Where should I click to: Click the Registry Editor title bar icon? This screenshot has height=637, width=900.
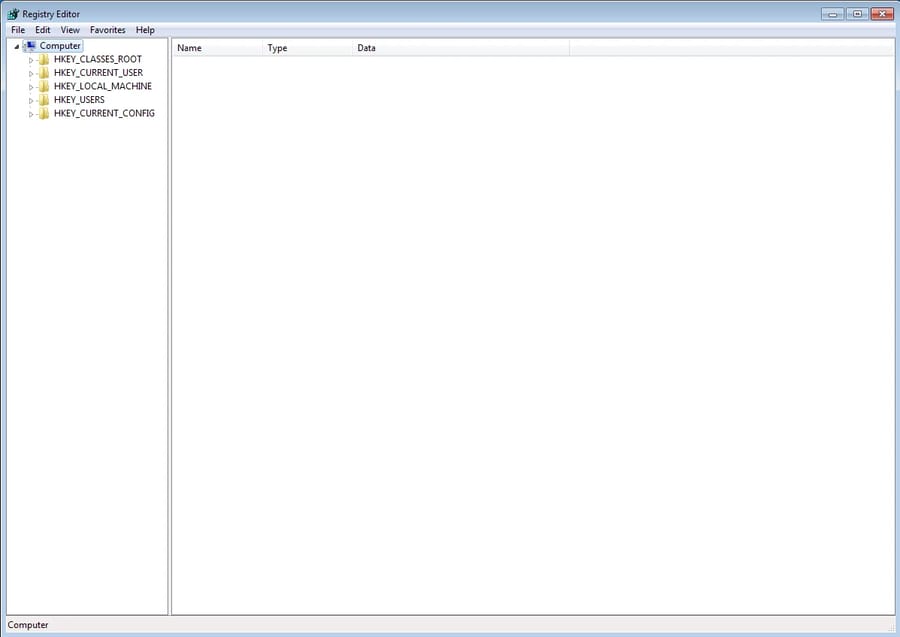13,14
